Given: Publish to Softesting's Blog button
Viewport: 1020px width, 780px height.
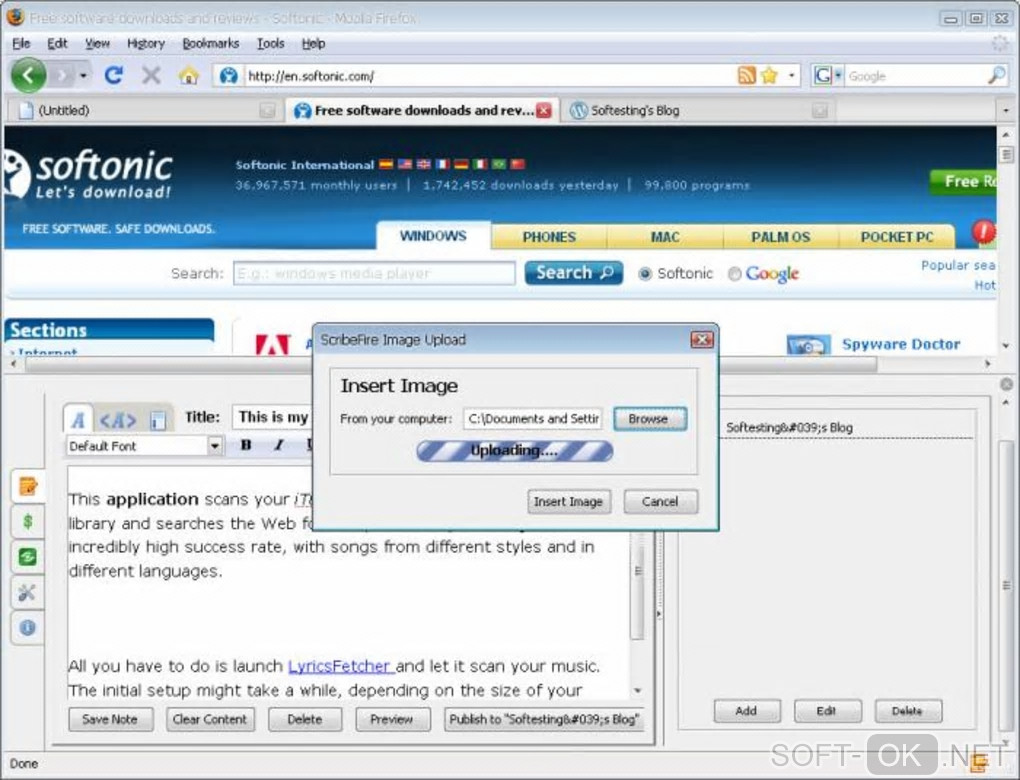Looking at the screenshot, I should click(x=544, y=719).
